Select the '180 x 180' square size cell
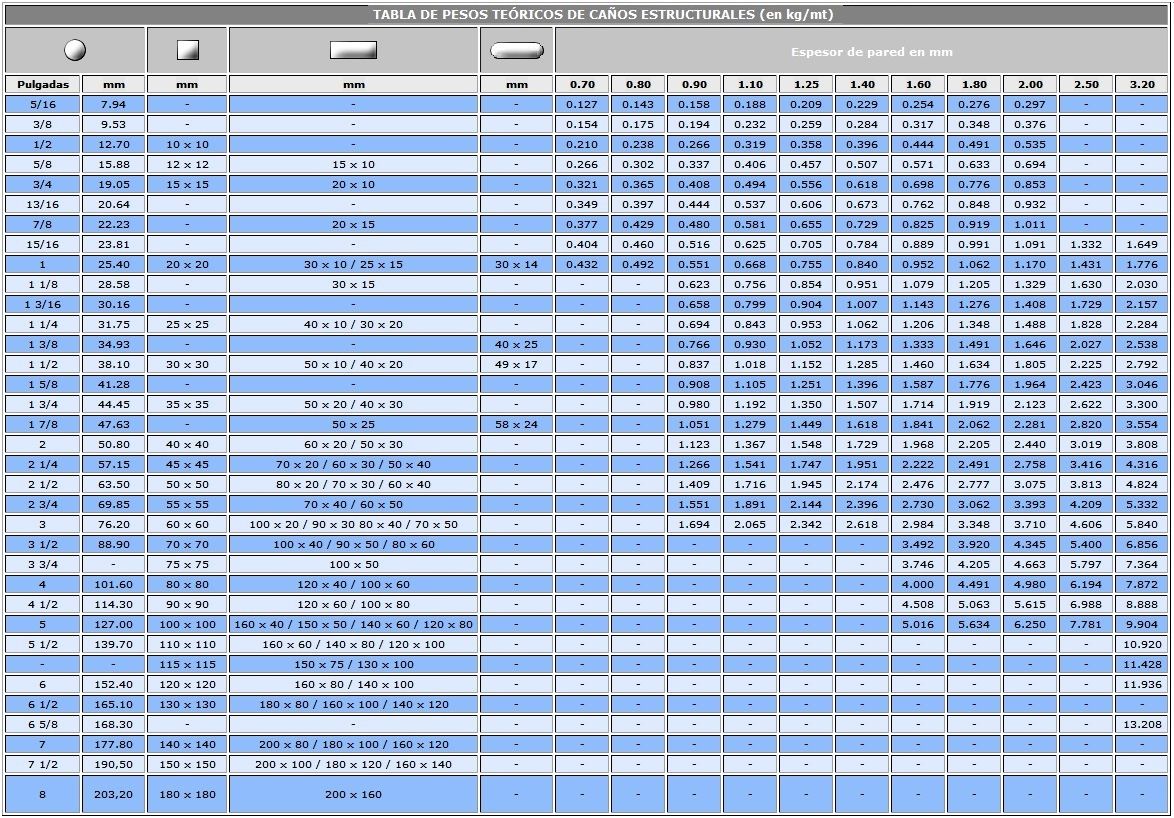 tap(187, 795)
